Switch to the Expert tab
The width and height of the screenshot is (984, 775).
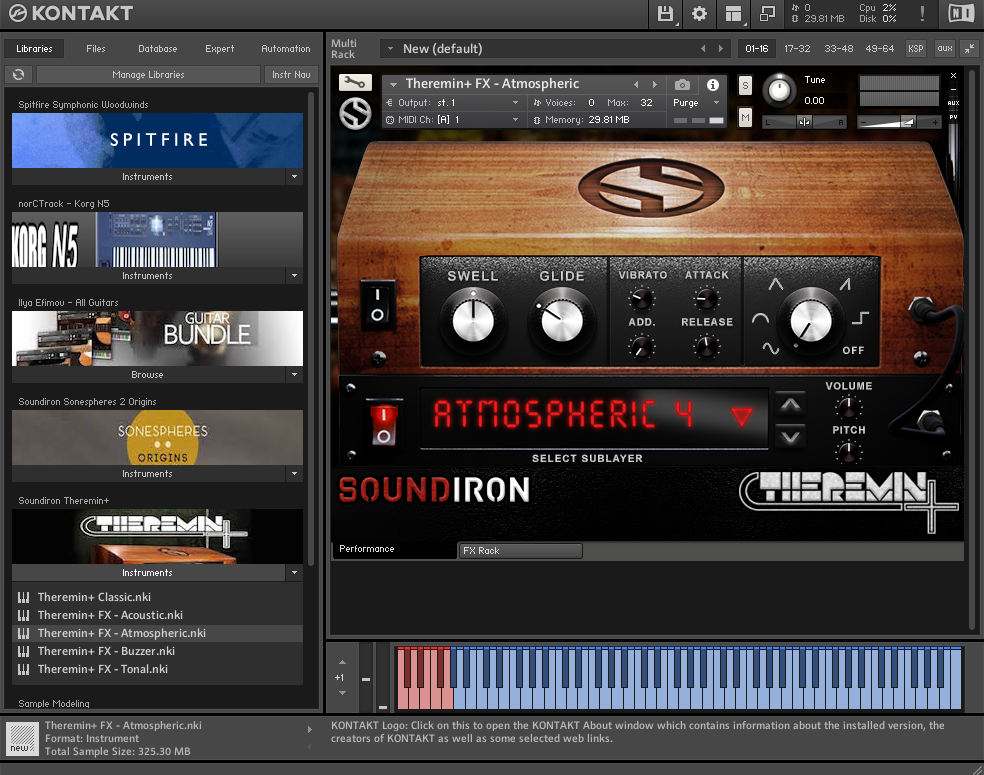point(219,48)
